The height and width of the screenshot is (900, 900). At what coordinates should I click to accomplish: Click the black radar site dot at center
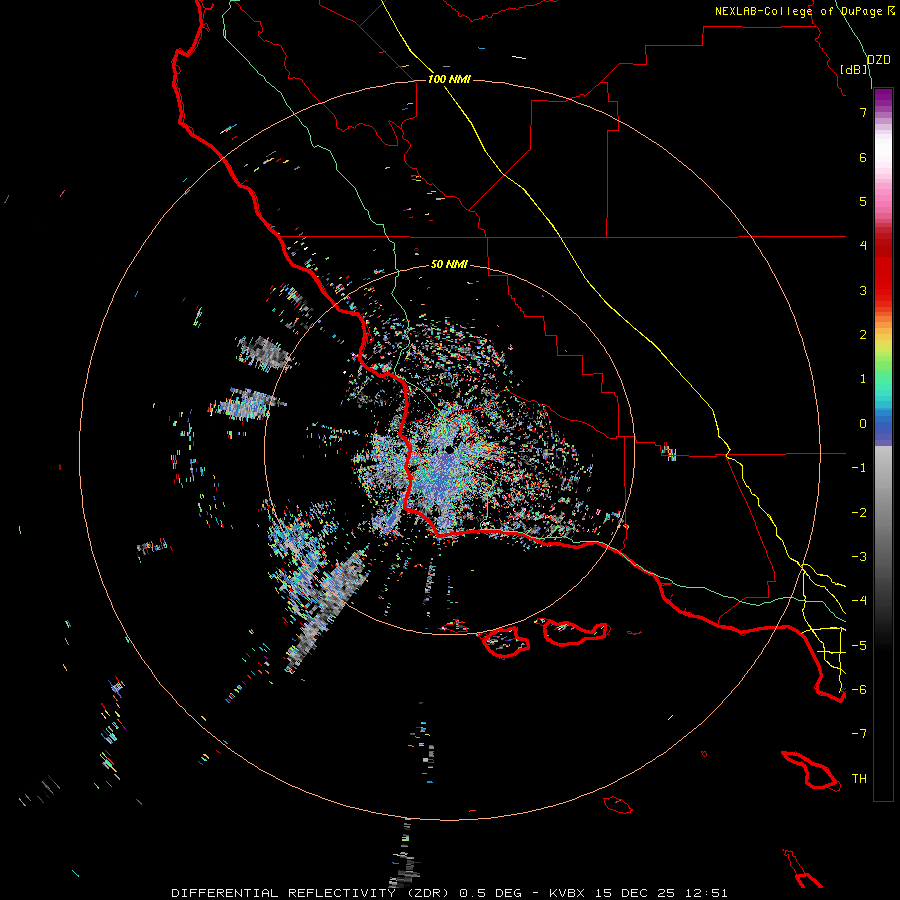[x=449, y=450]
